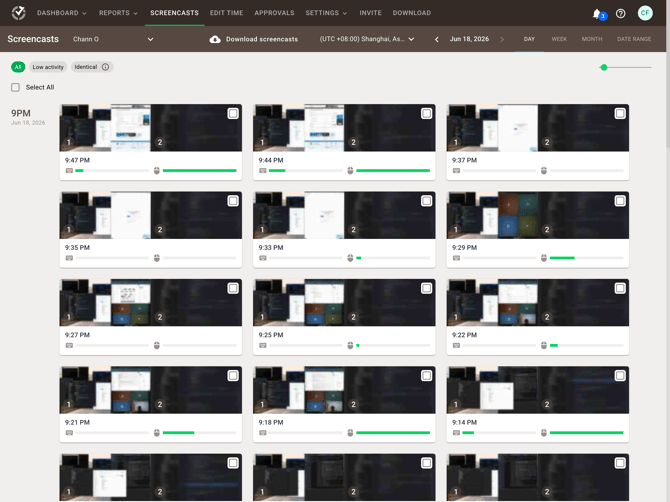Open the notifications bell
The width and height of the screenshot is (670, 502).
597,14
